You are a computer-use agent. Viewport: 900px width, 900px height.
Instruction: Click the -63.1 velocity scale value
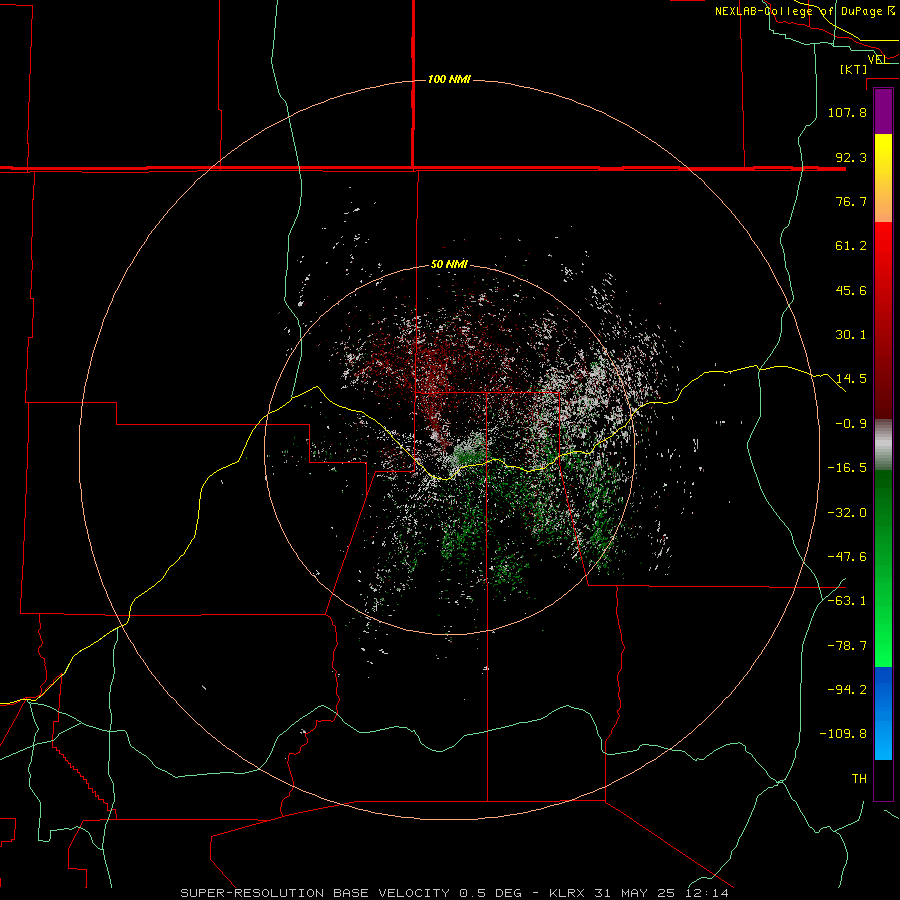[847, 601]
